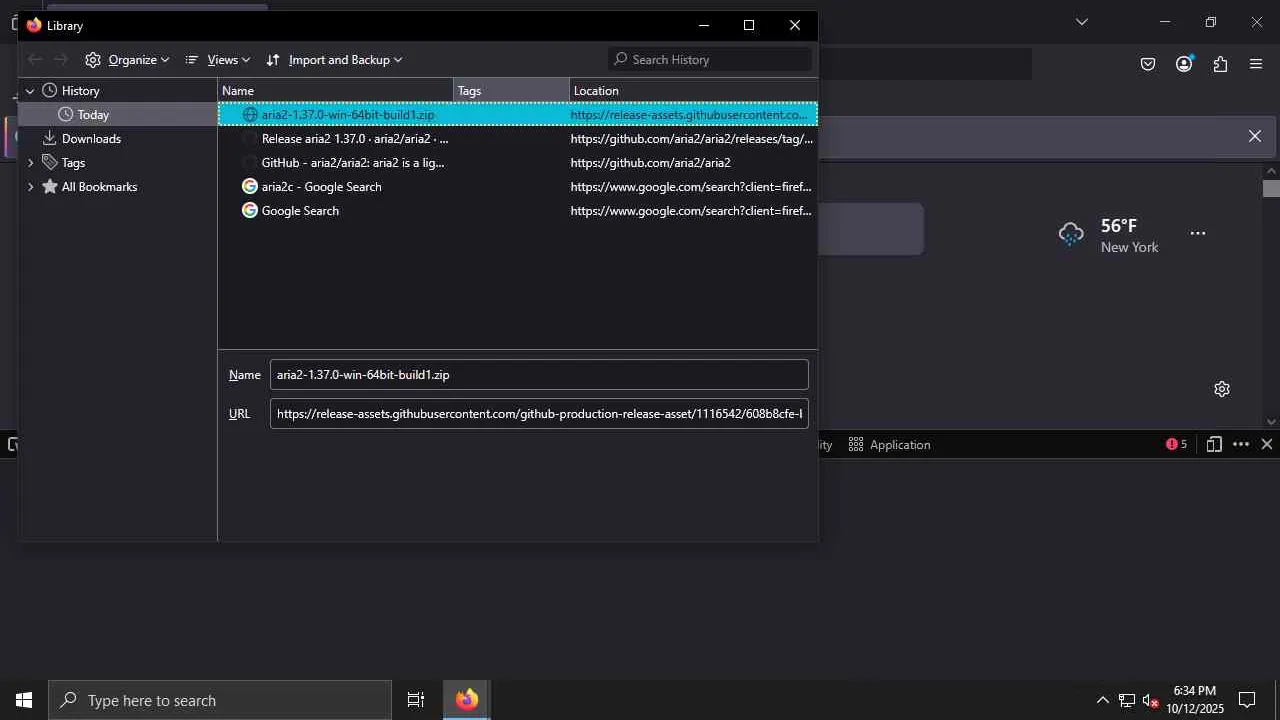
Task: Sort by the Tags column header
Action: click(511, 91)
